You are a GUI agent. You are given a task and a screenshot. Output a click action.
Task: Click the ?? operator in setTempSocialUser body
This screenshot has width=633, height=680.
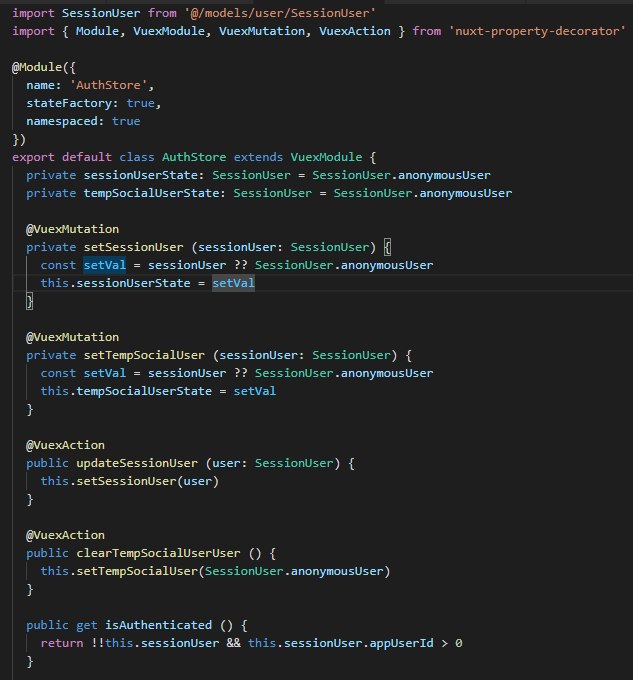click(x=240, y=373)
